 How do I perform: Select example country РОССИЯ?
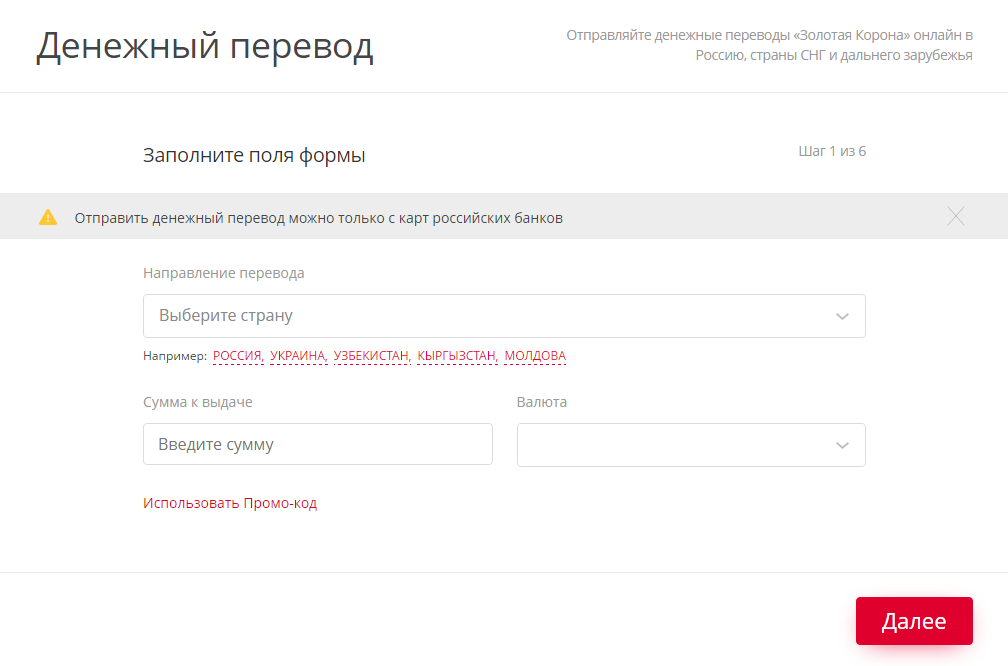pos(238,356)
